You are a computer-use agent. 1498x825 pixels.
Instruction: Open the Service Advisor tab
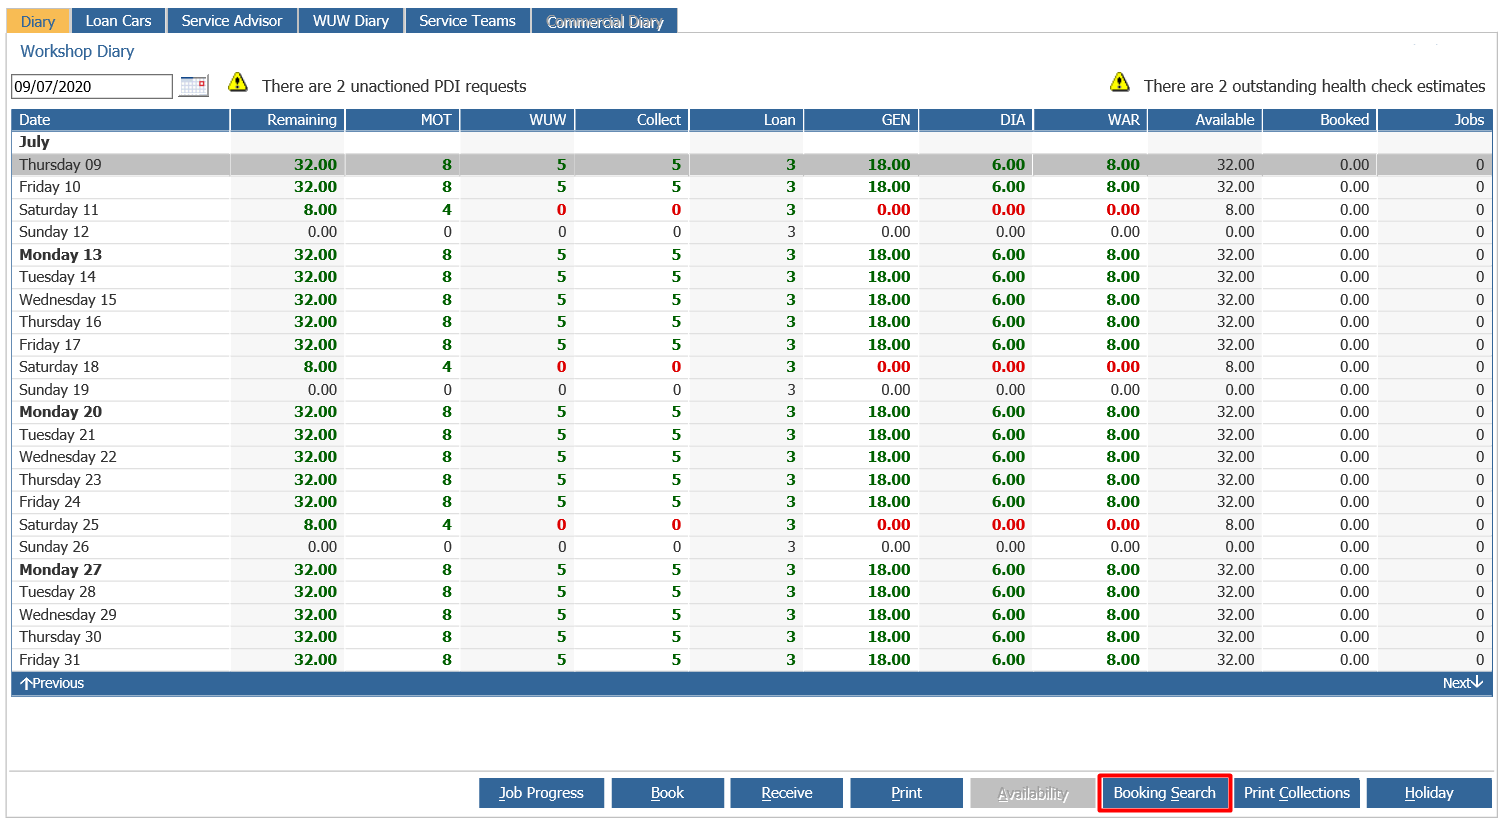232,21
